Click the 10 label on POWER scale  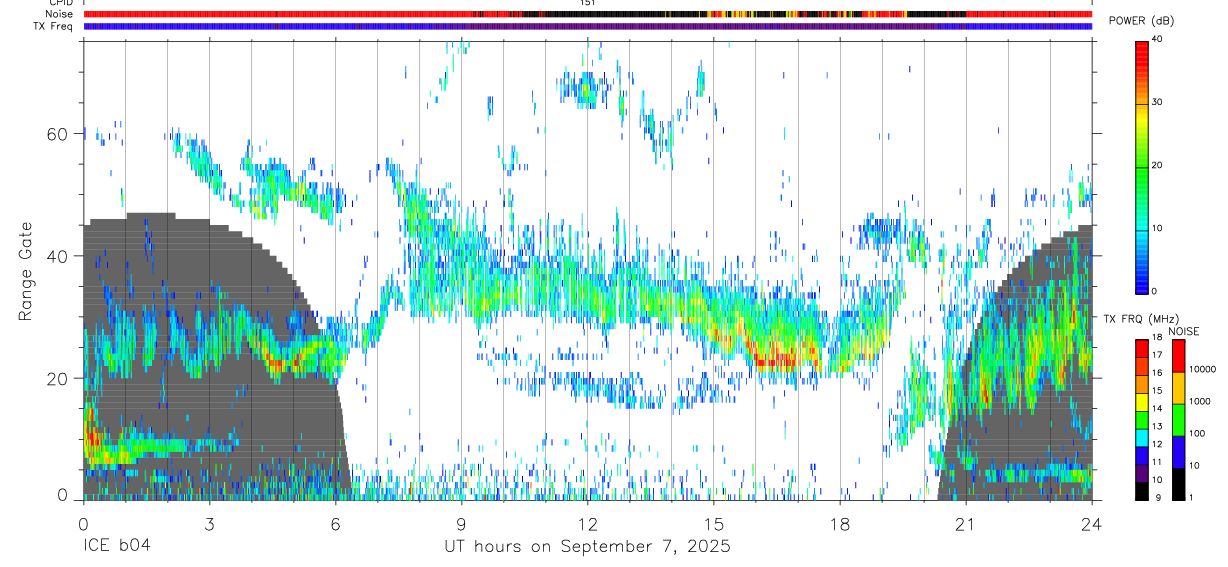tap(1158, 229)
